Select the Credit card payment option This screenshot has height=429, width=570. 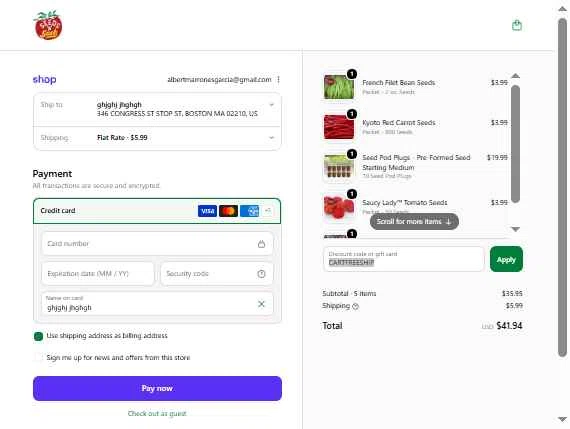click(157, 211)
